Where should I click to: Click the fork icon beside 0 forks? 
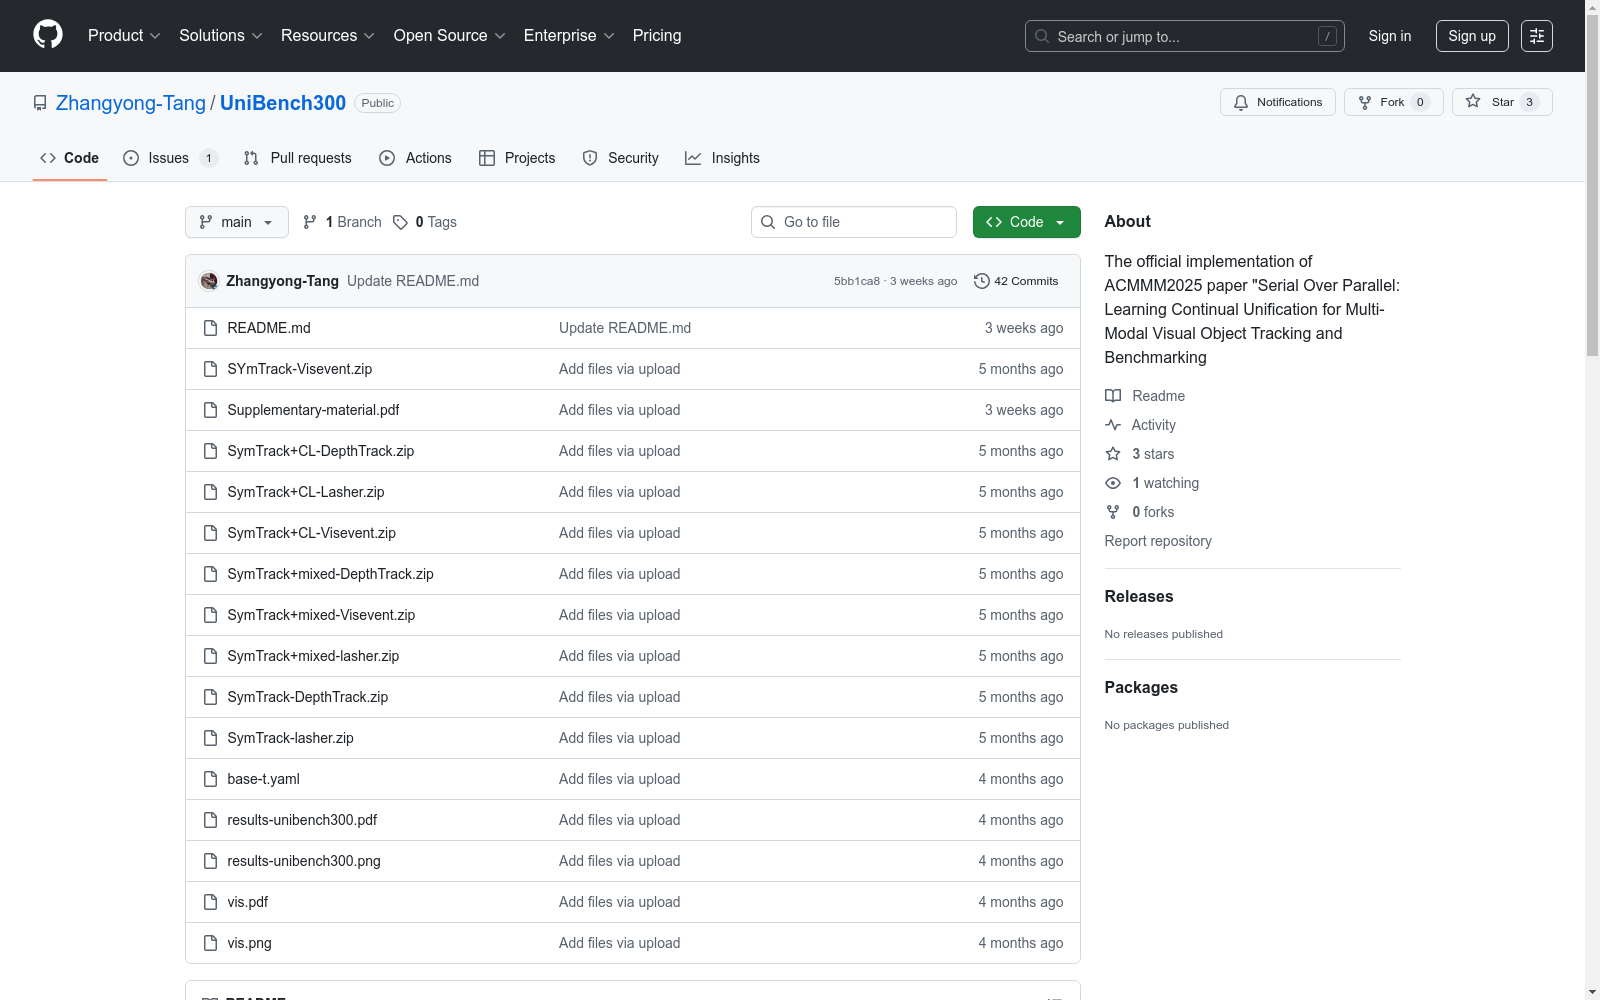click(x=1113, y=512)
